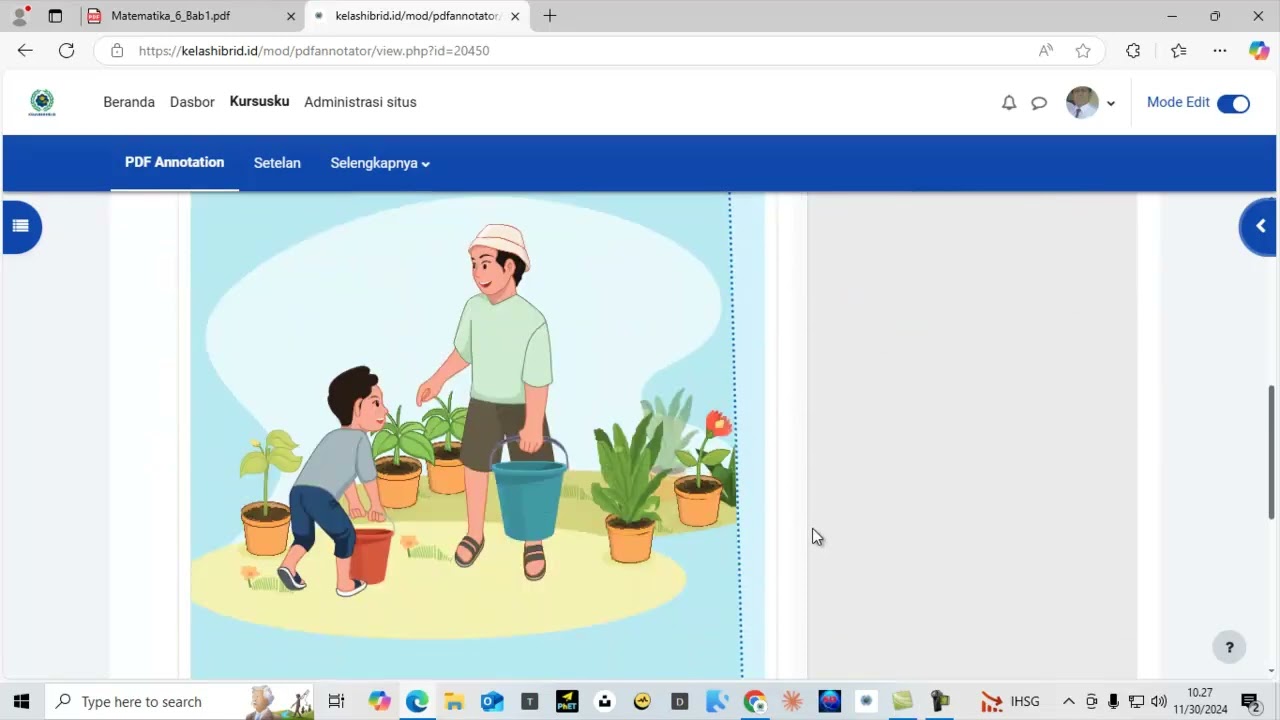Open Copilot in the browser toolbar
The width and height of the screenshot is (1280, 720).
click(x=1259, y=50)
